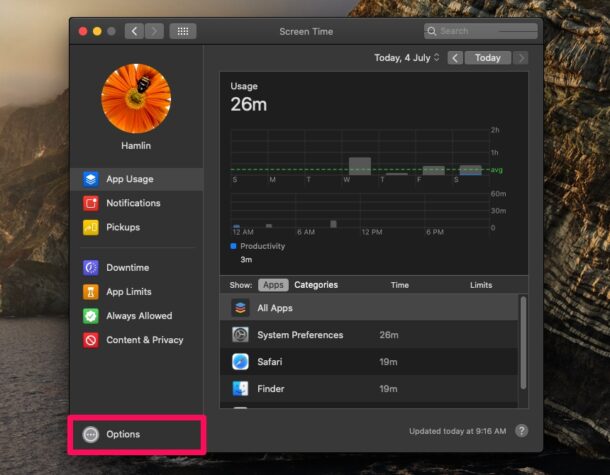Click in the Search field

(x=485, y=31)
